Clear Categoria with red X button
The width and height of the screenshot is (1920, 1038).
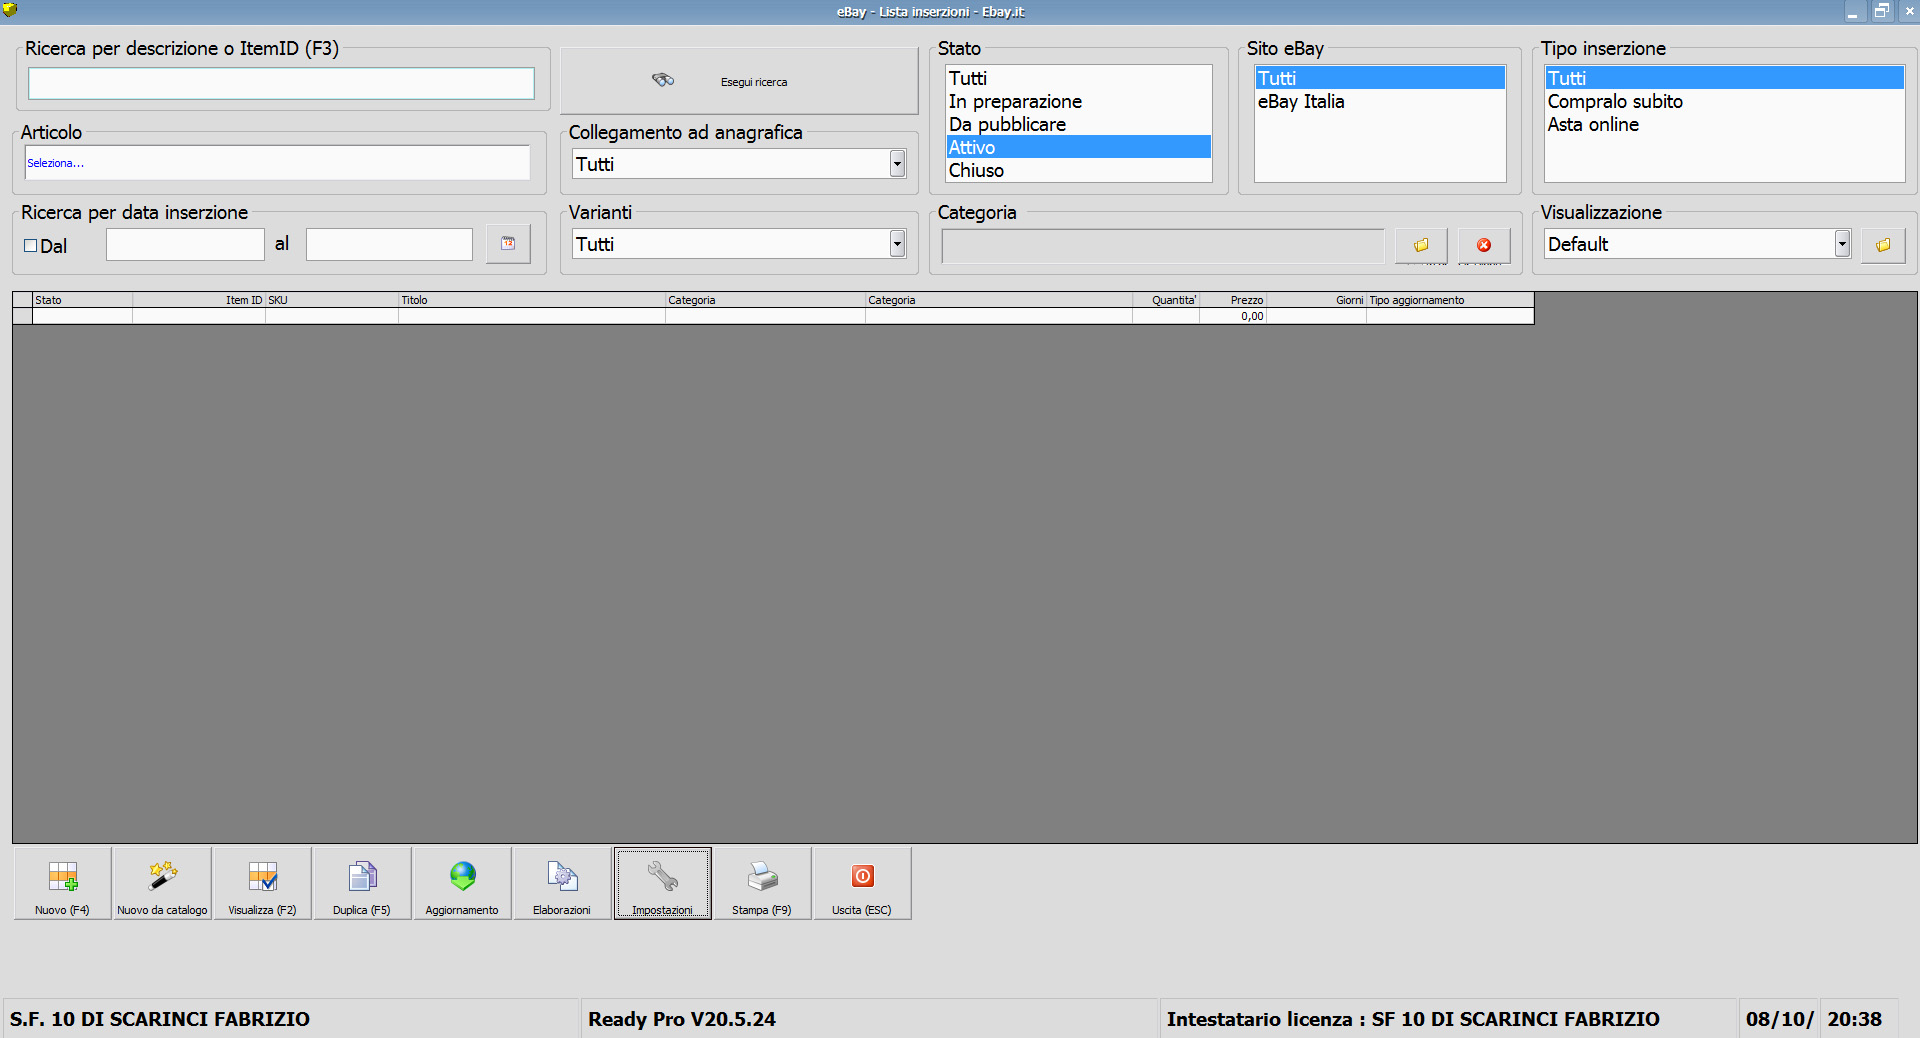(1484, 245)
